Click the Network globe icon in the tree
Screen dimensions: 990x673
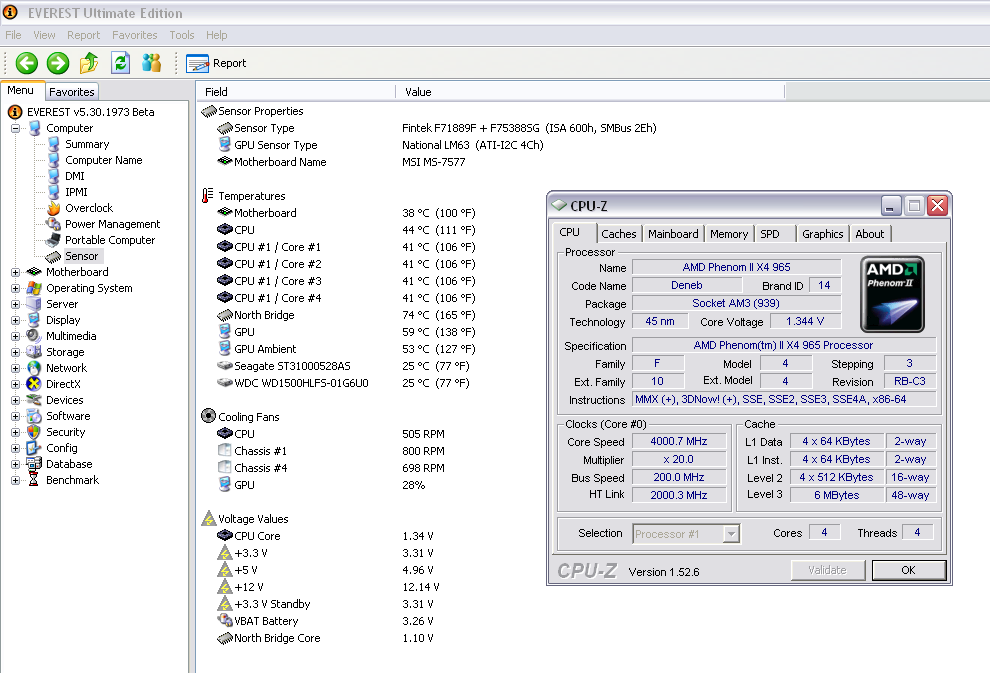pos(34,368)
